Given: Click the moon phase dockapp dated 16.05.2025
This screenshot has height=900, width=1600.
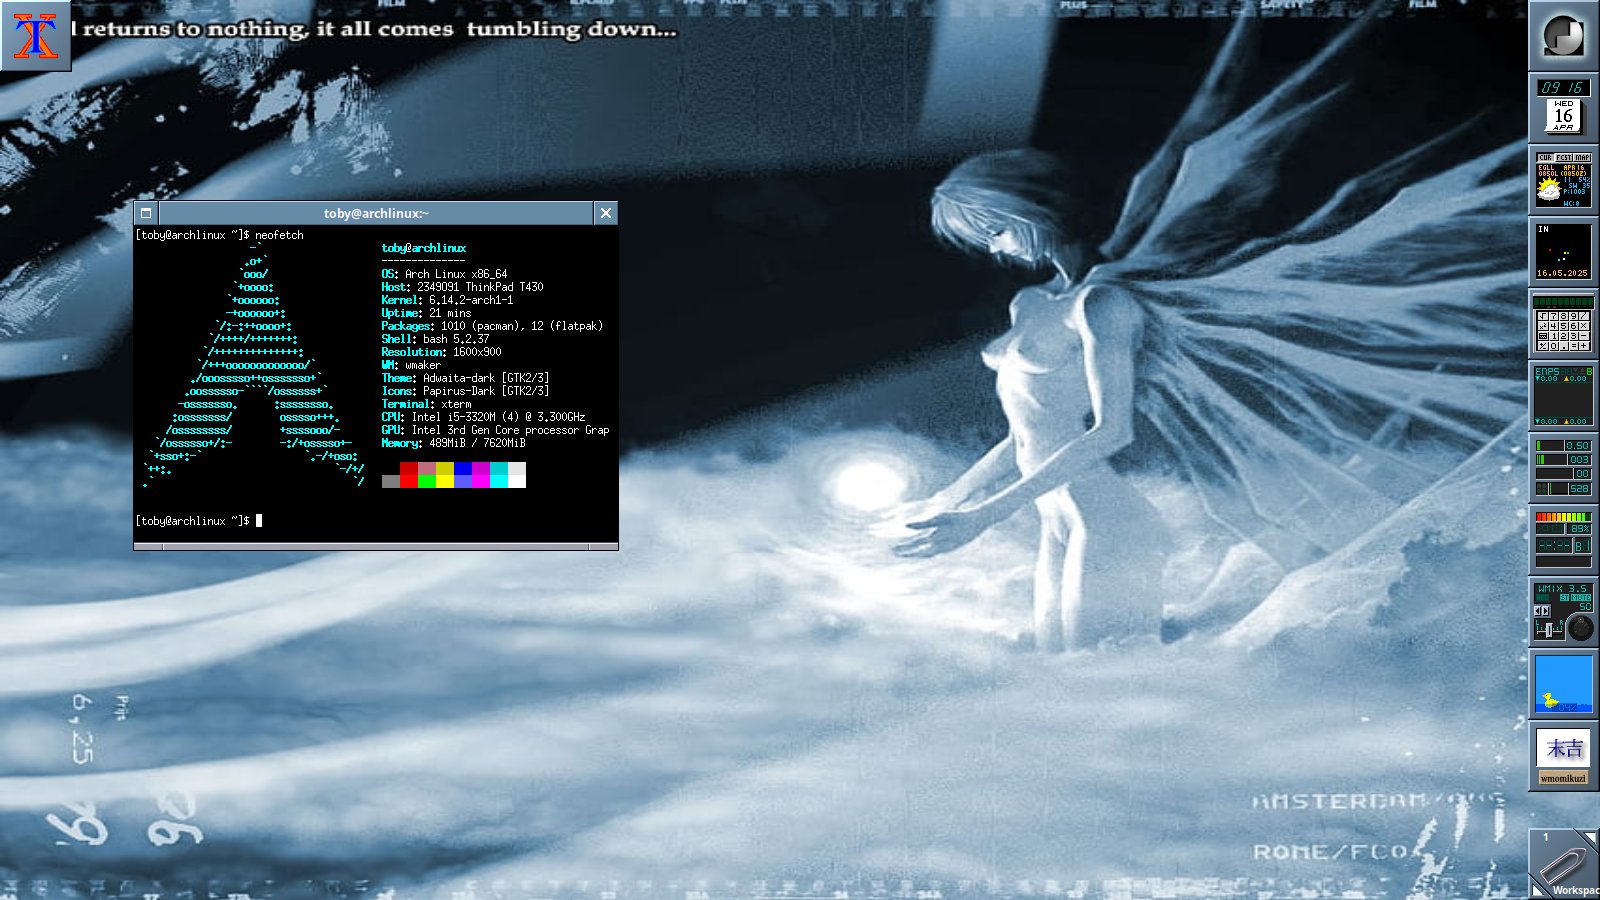Looking at the screenshot, I should pos(1563,251).
